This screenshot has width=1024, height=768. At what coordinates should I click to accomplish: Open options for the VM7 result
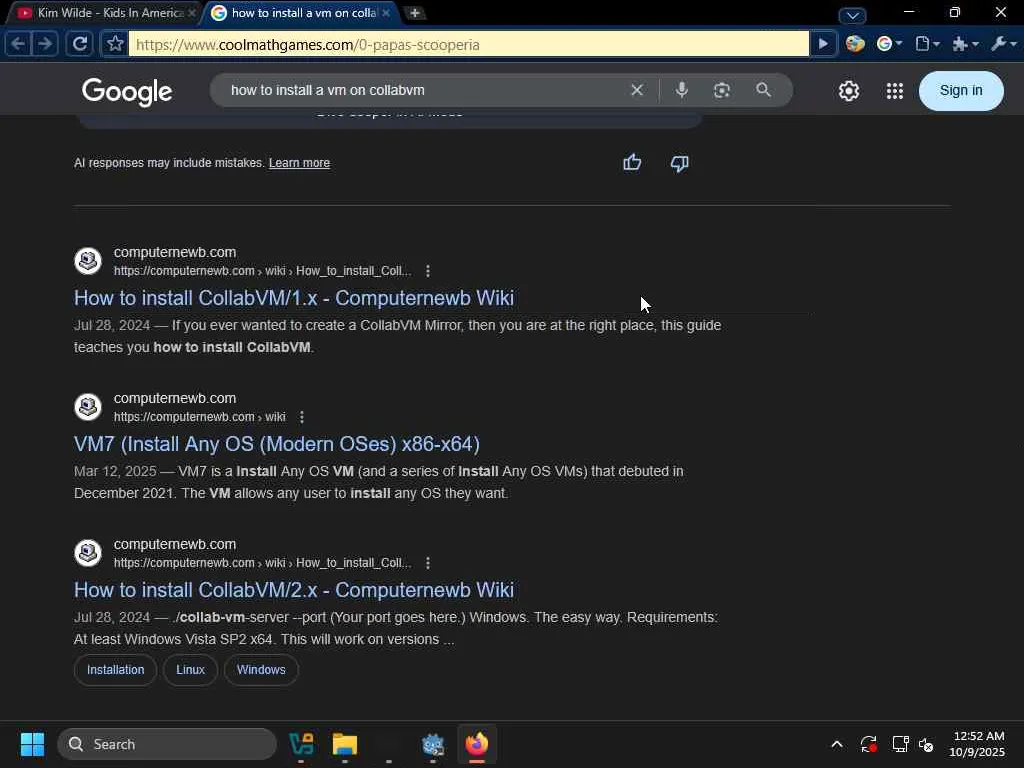(x=302, y=417)
